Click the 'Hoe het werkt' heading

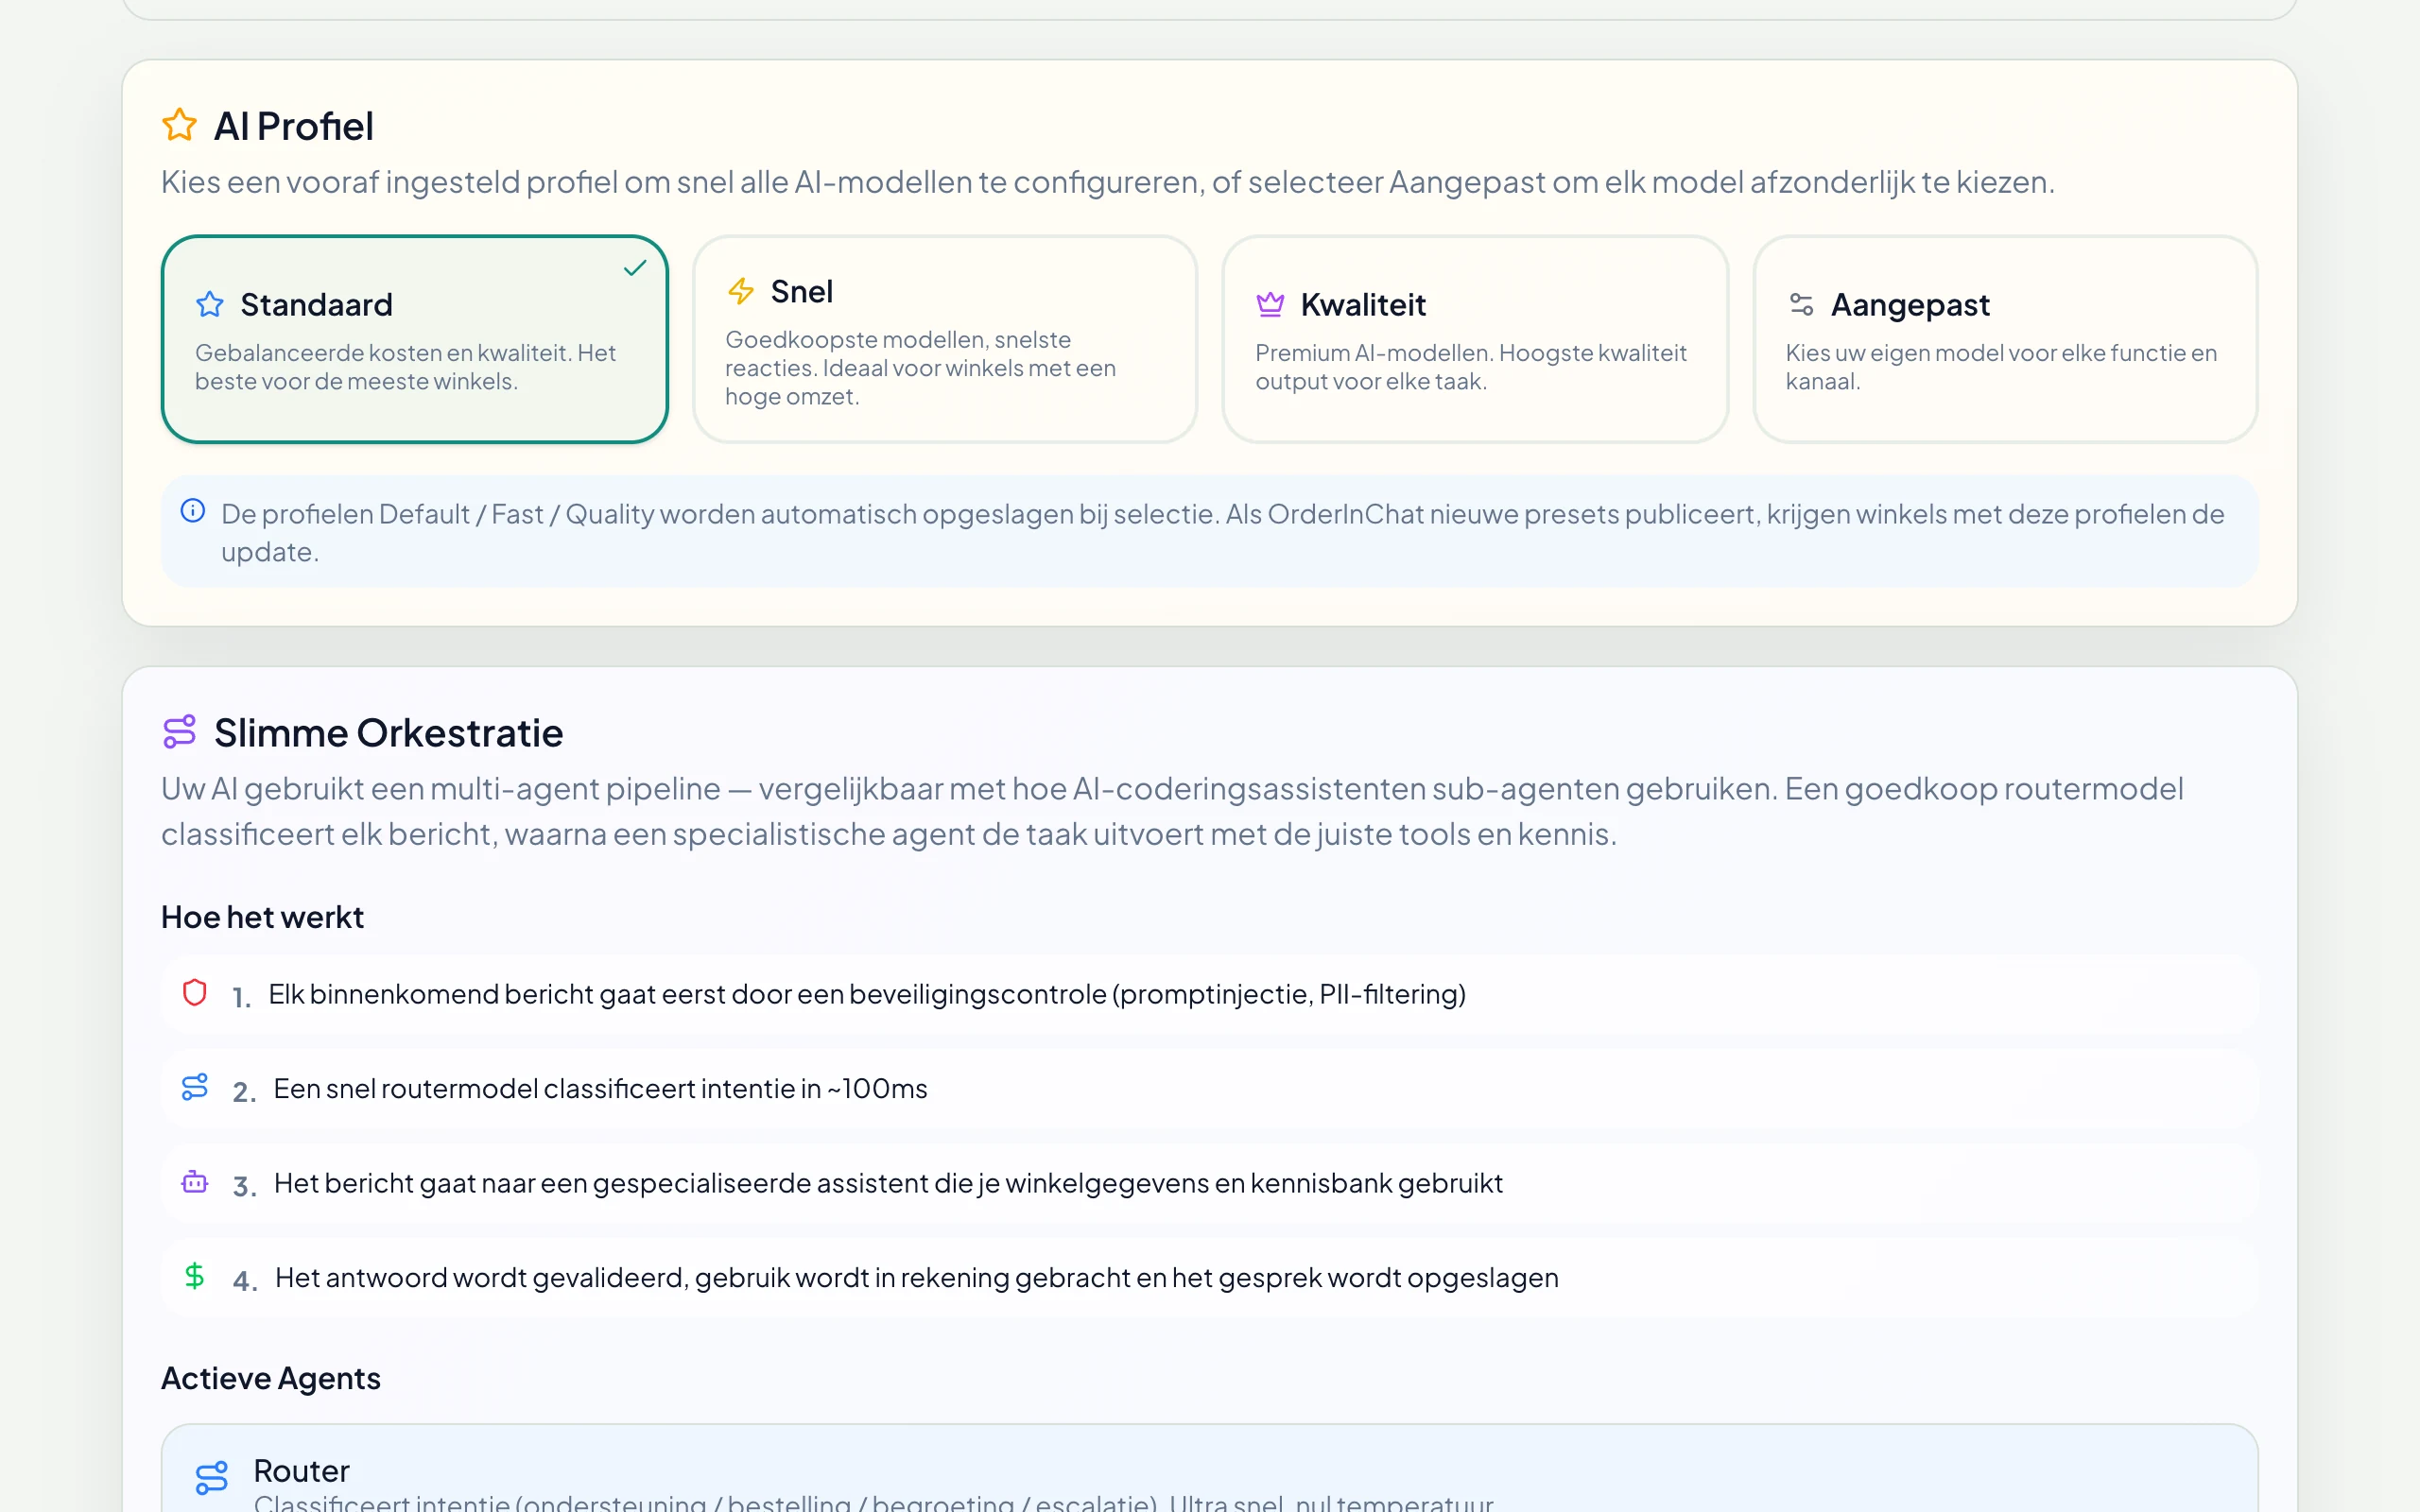[262, 917]
